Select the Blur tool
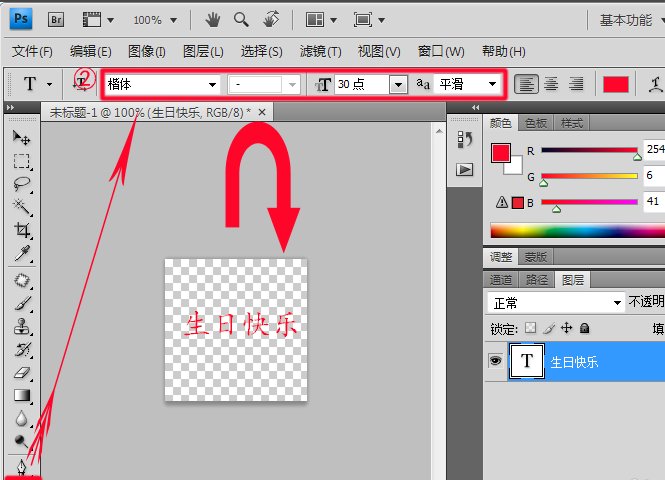This screenshot has height=480, width=665. (x=21, y=418)
